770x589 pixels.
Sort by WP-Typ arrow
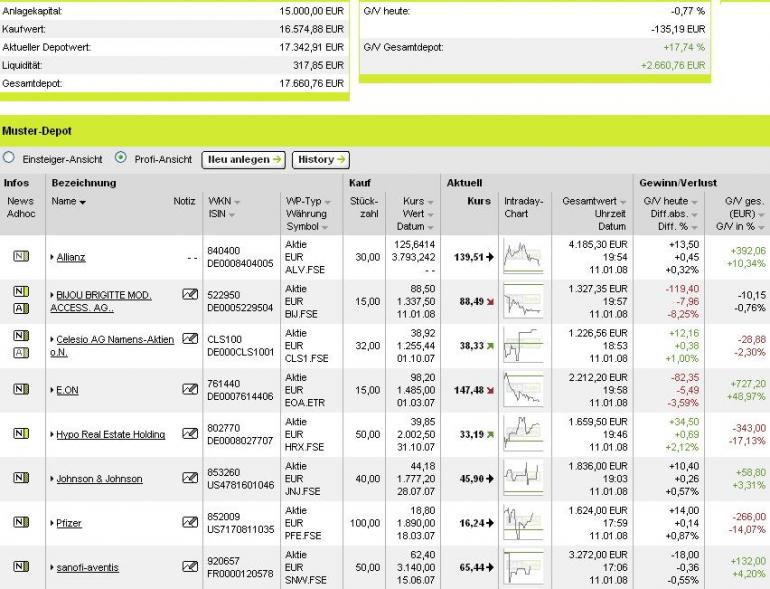pos(328,202)
